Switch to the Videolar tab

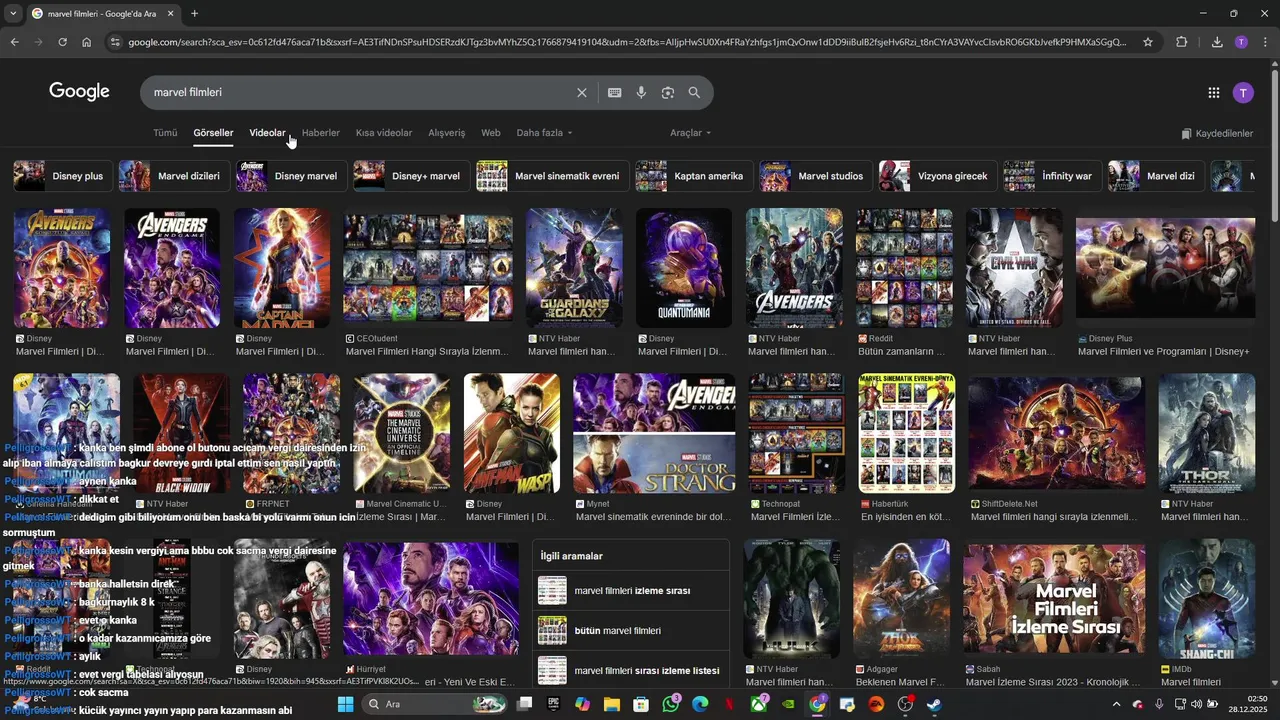click(x=267, y=133)
